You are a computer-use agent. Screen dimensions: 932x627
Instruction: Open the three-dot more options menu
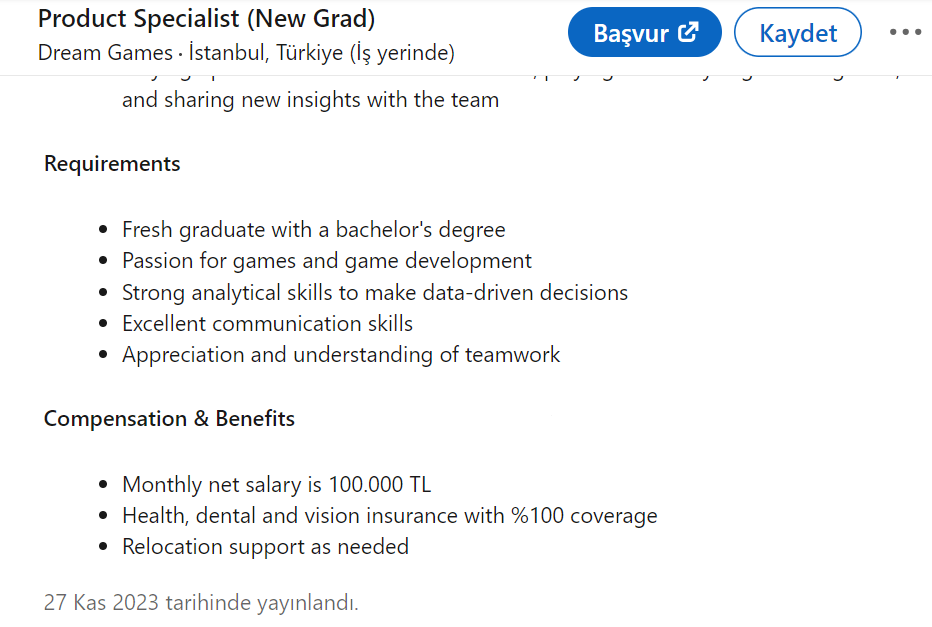tap(905, 32)
